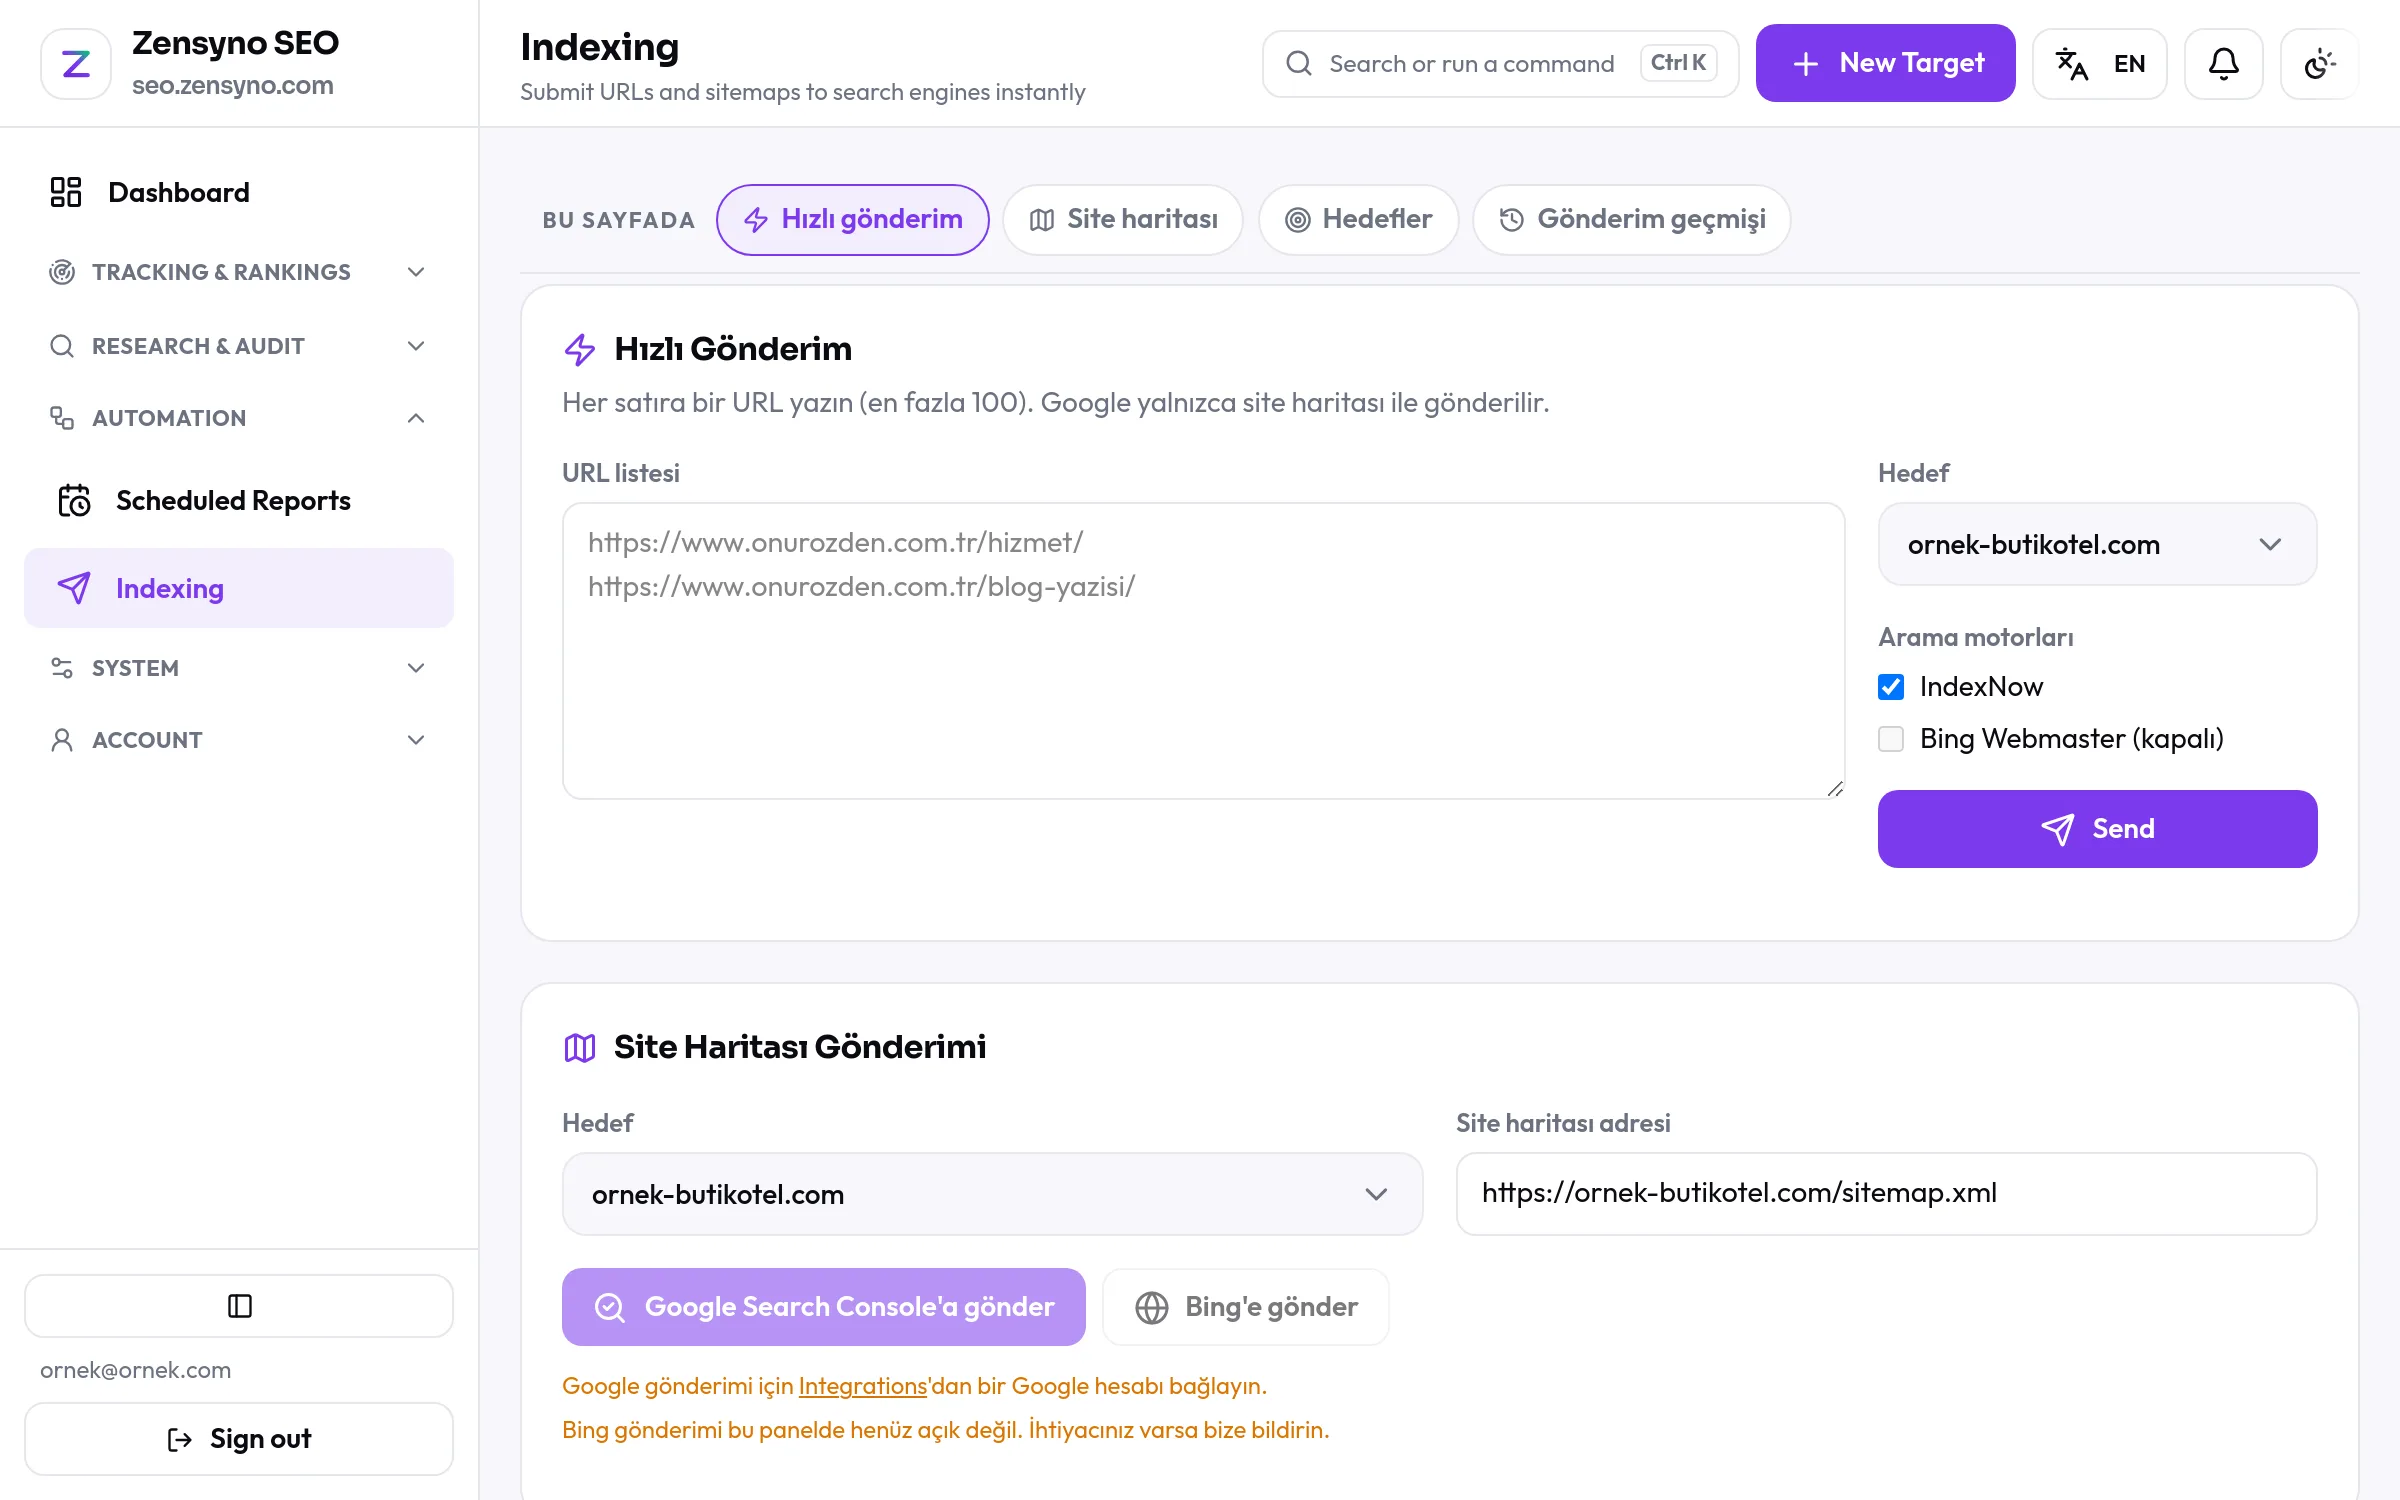Expand the Account section

click(x=239, y=740)
